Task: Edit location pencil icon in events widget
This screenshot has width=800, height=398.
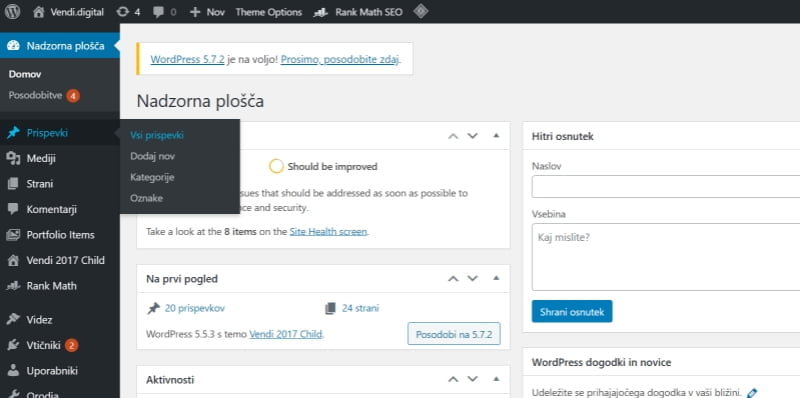Action: (x=751, y=393)
